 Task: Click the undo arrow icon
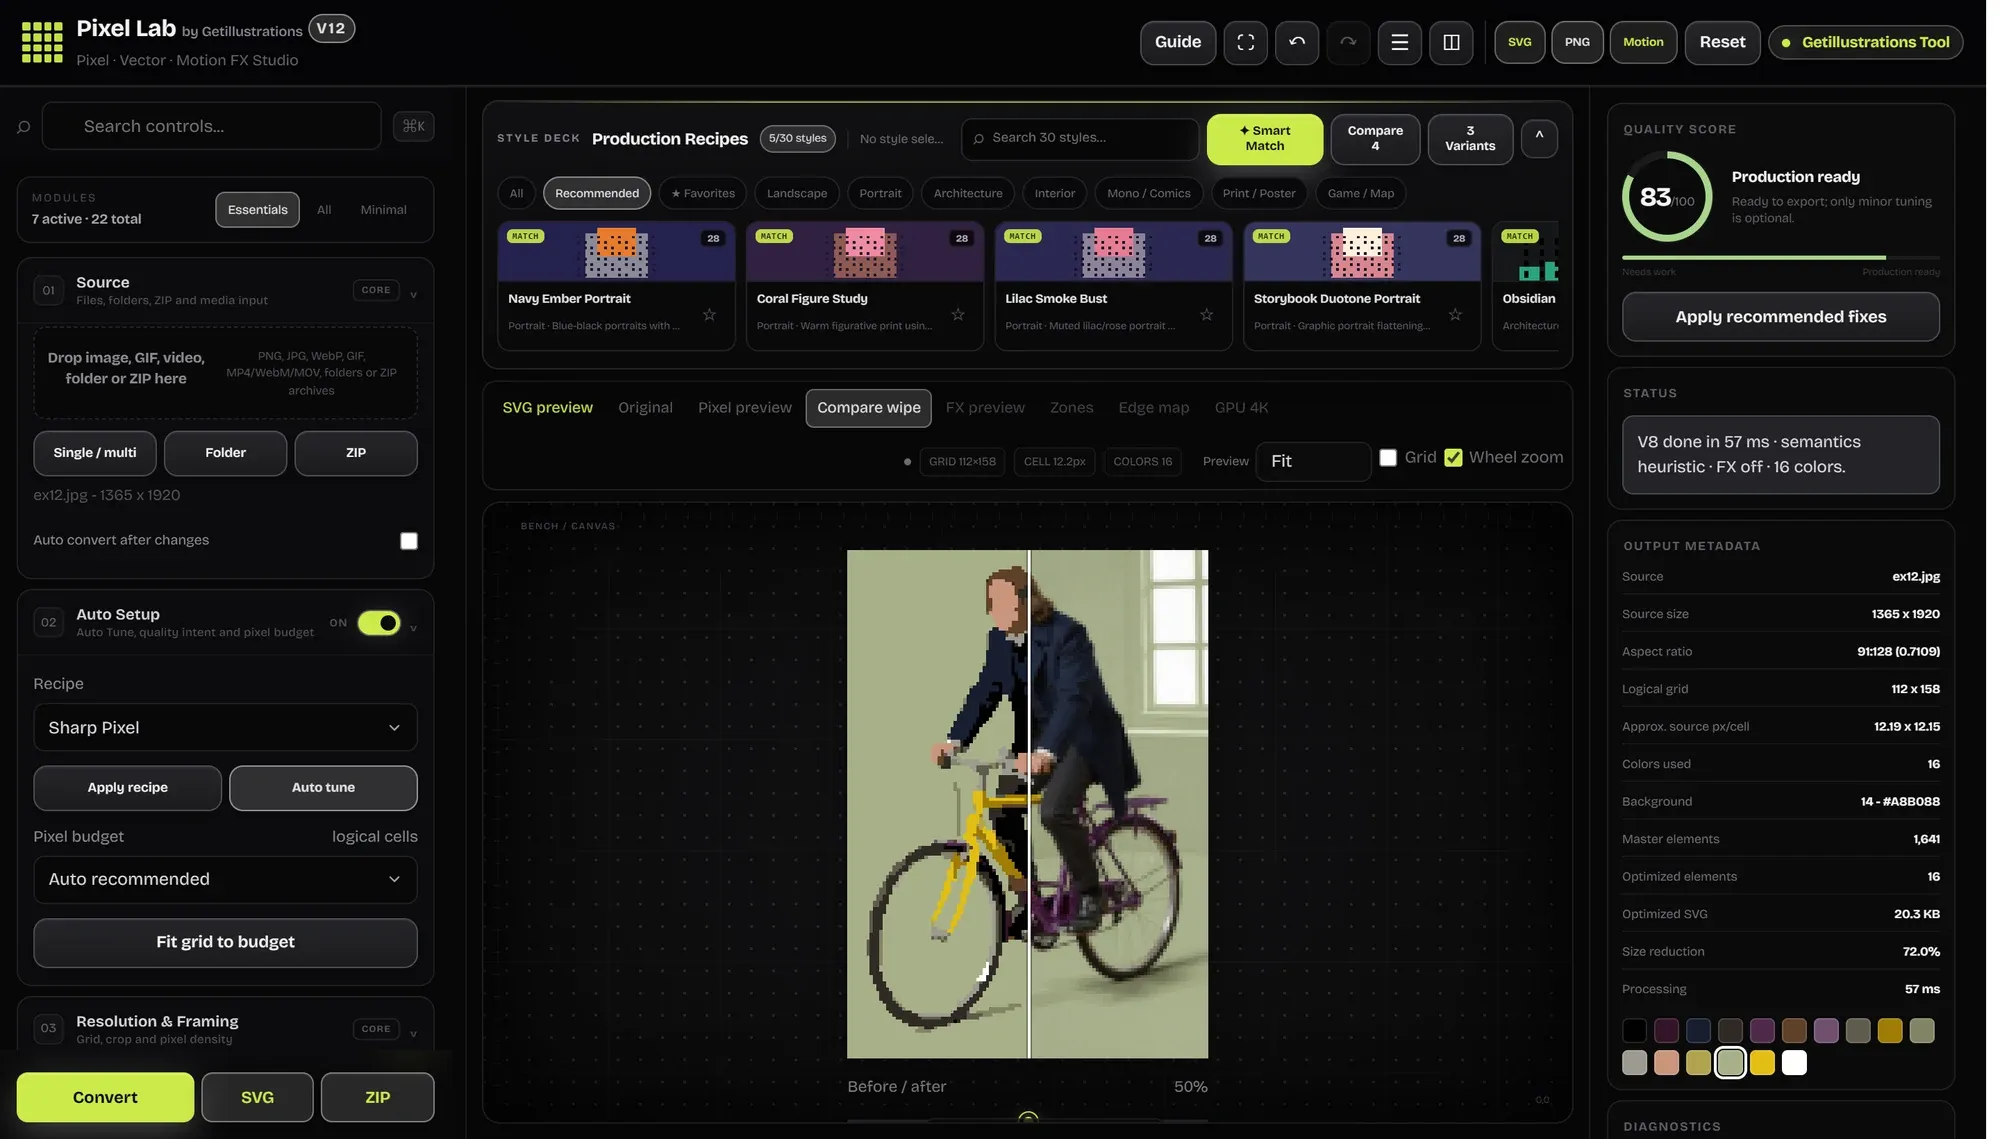[x=1297, y=42]
